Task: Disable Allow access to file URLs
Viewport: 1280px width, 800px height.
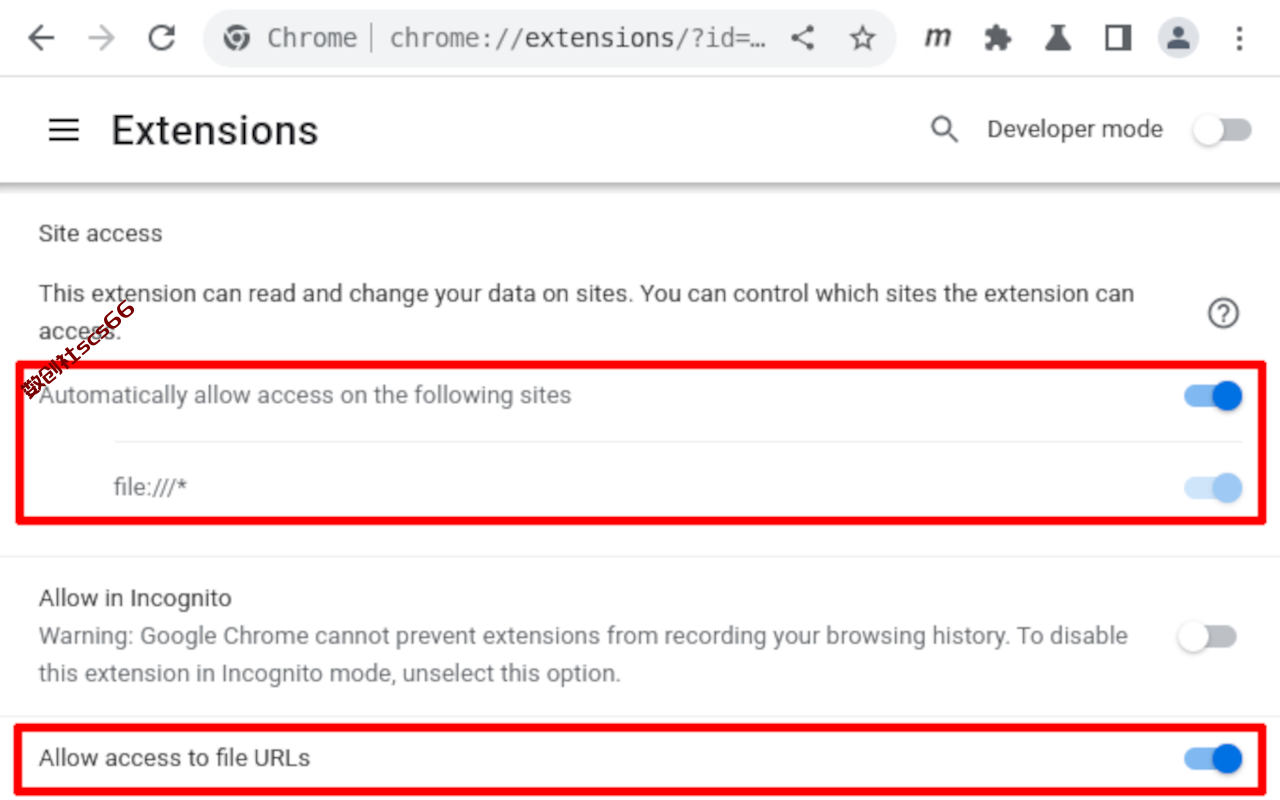Action: click(1213, 759)
